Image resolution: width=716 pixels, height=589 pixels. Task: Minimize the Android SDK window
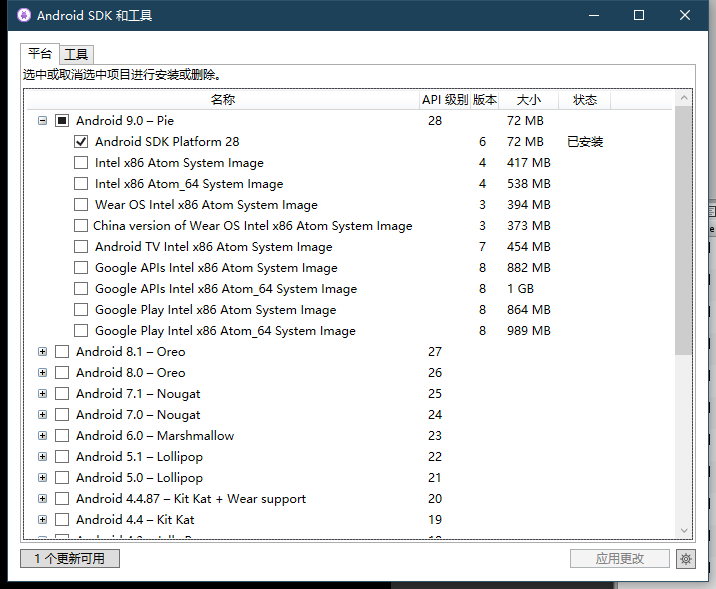pyautogui.click(x=594, y=16)
